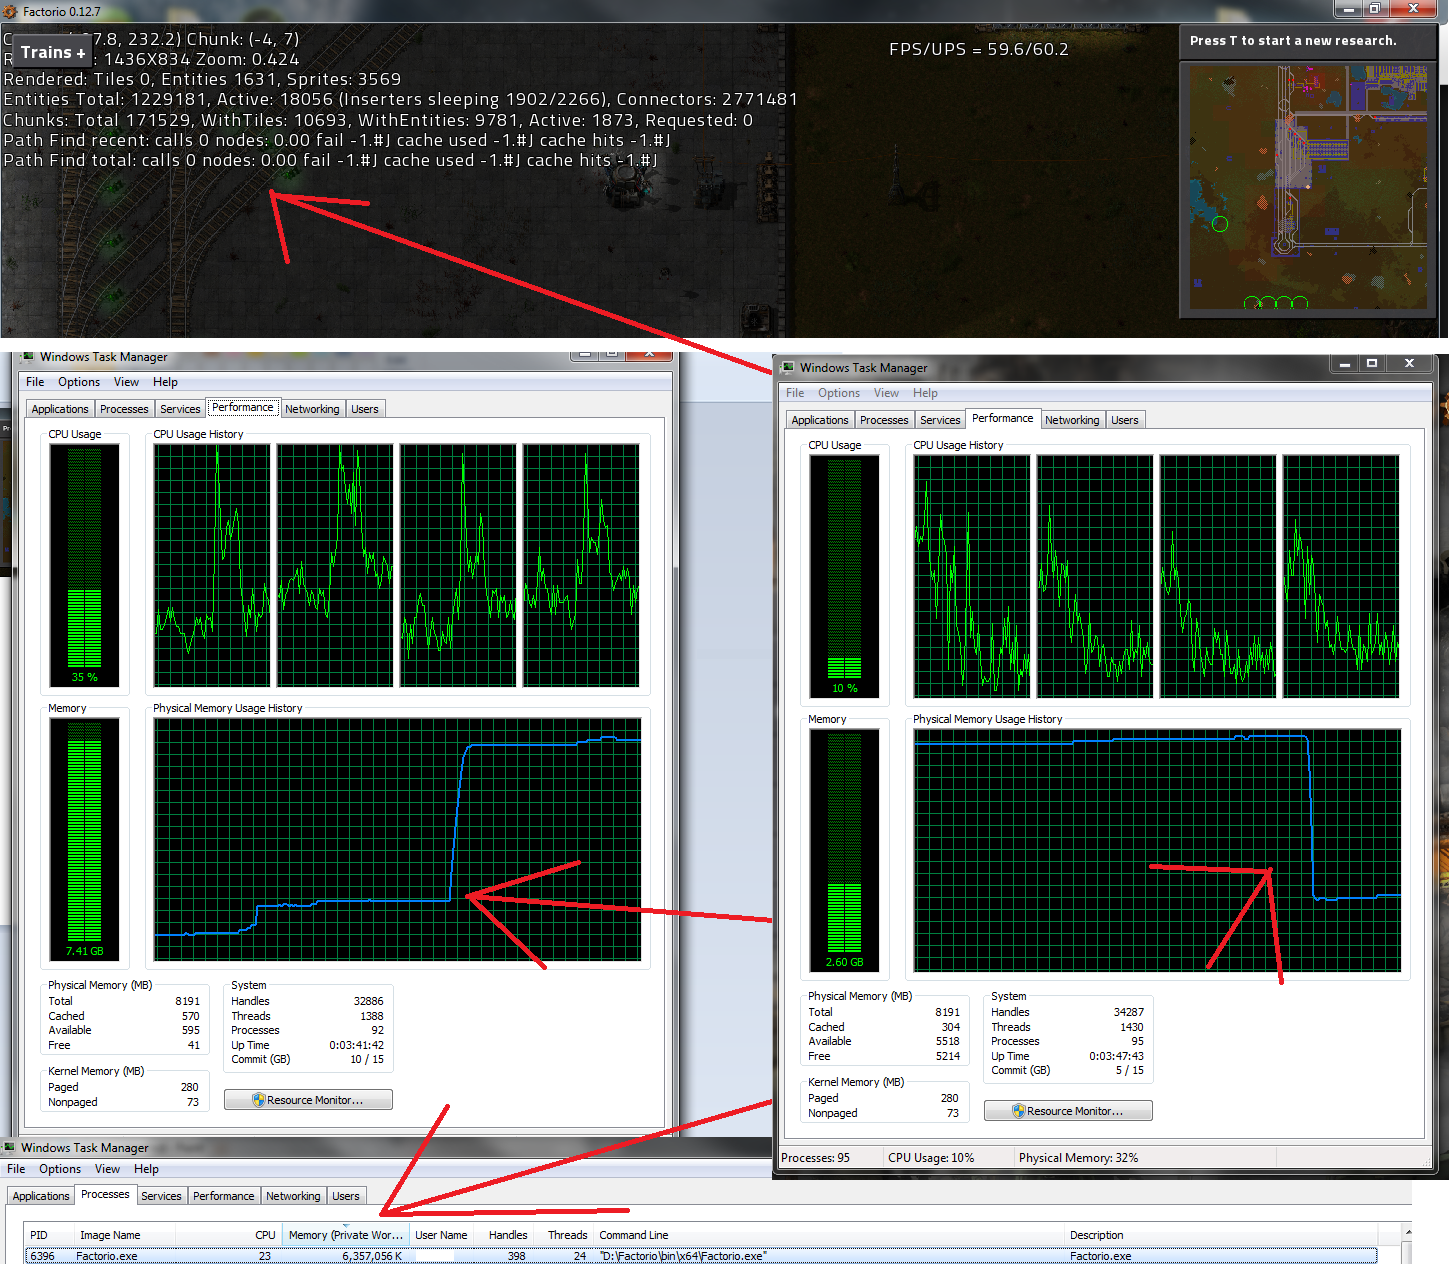Screen dimensions: 1452x1280
Task: Switch to Applications tab in the 10% CPU Task Manager
Action: pyautogui.click(x=820, y=420)
